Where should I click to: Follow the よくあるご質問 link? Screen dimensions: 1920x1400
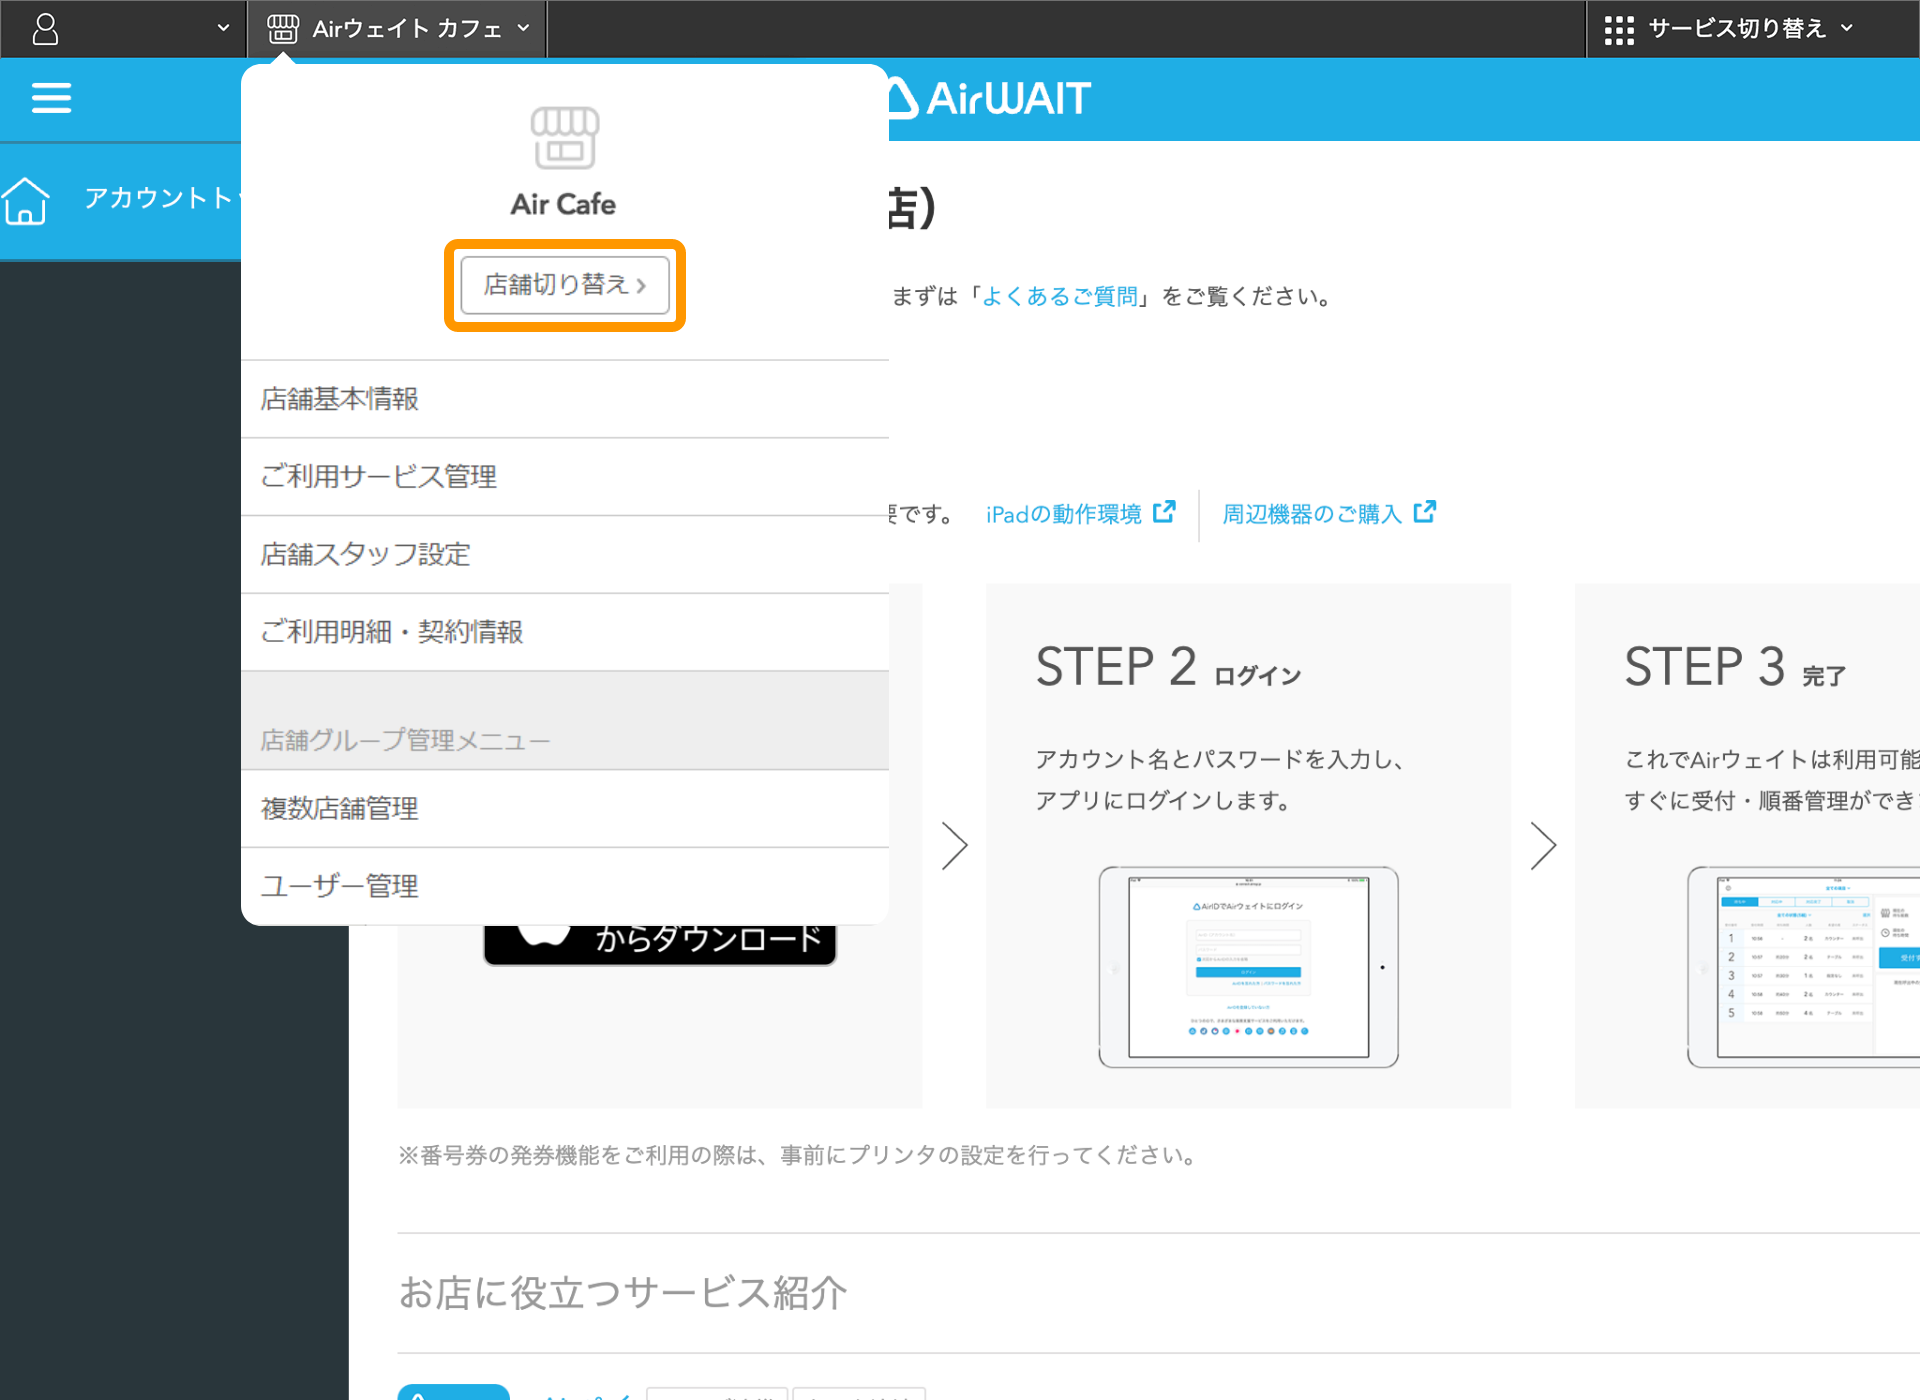(x=1060, y=297)
